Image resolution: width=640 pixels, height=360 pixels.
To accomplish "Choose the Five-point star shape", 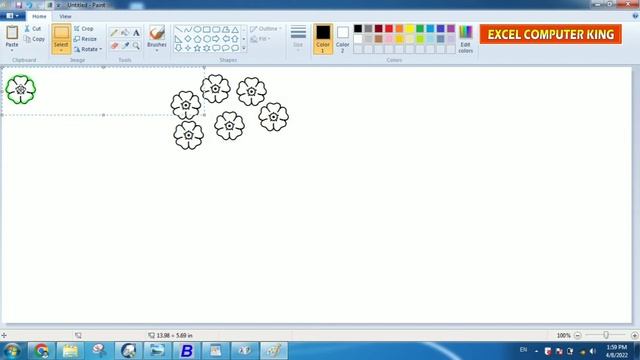I will click(x=197, y=48).
